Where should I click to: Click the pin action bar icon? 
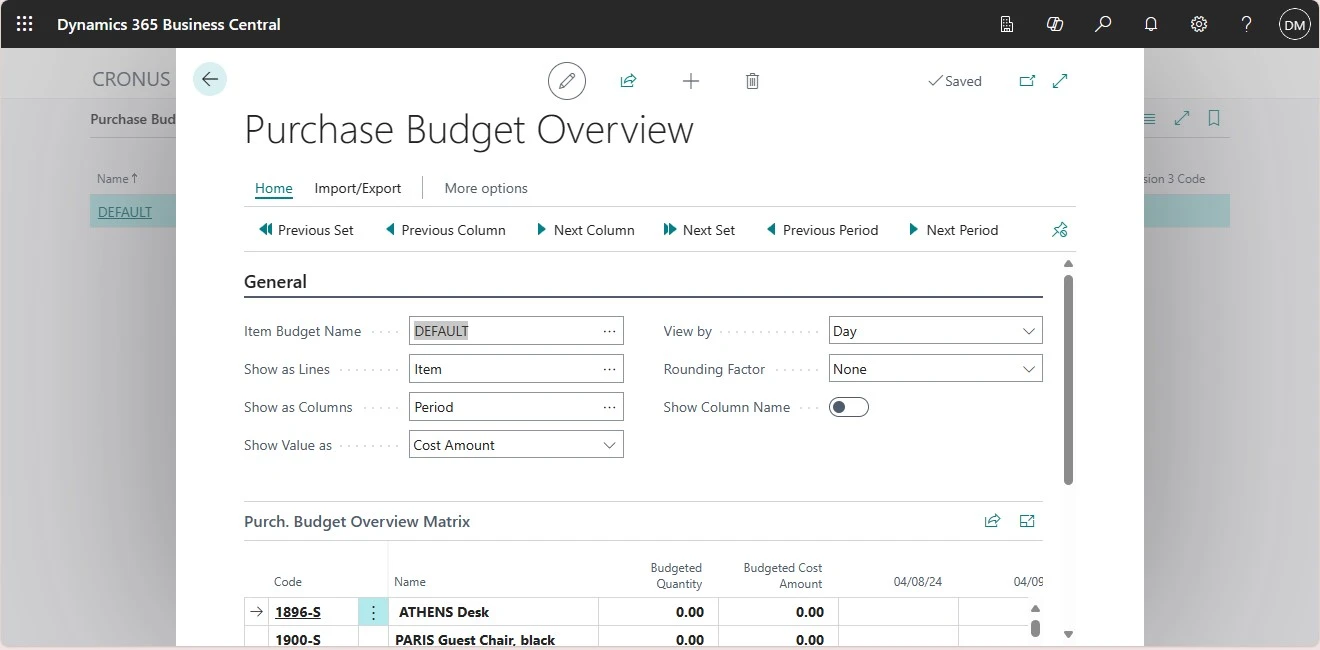[x=1060, y=230]
